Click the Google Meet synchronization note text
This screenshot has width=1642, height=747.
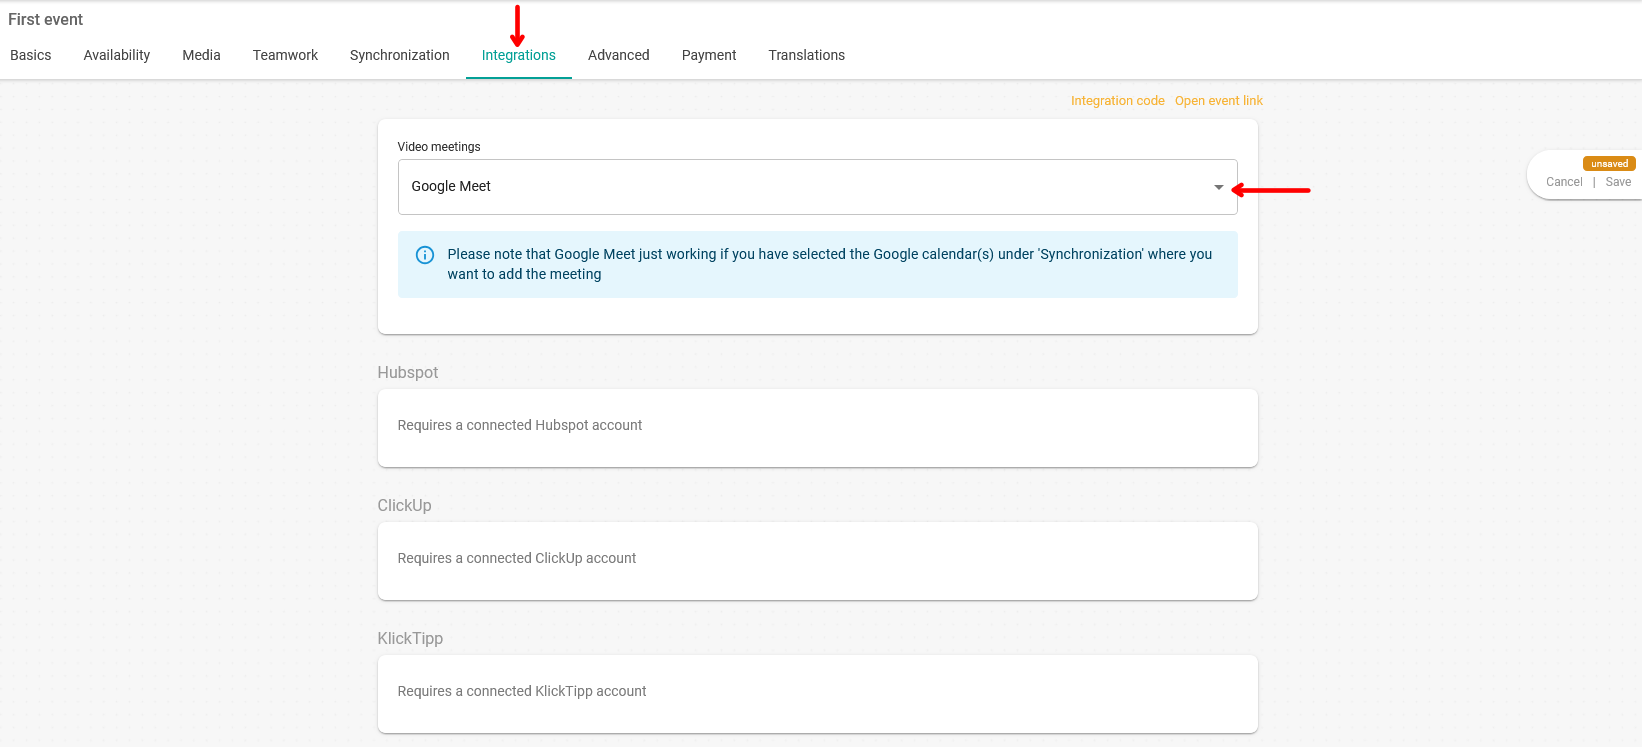coord(830,264)
